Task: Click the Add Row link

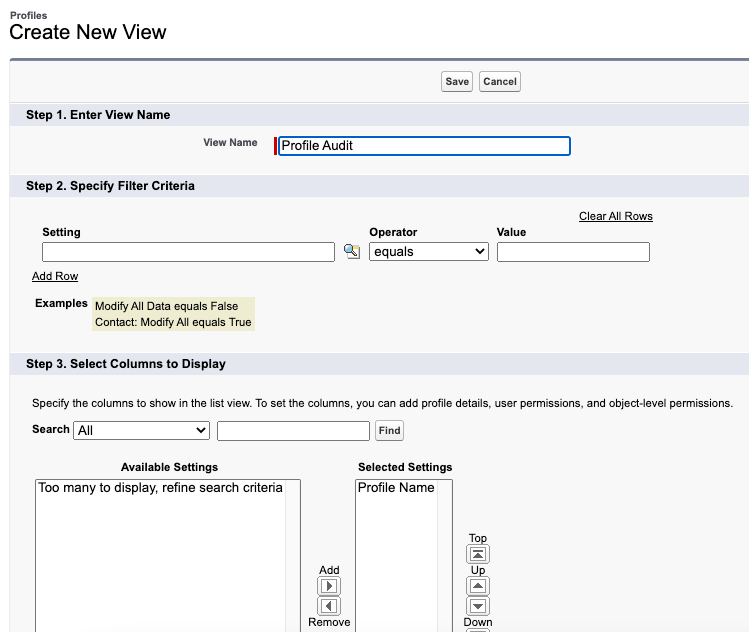Action: click(x=55, y=276)
